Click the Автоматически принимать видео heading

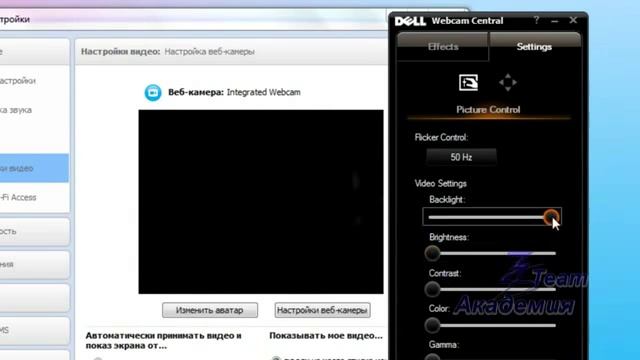pyautogui.click(x=164, y=340)
